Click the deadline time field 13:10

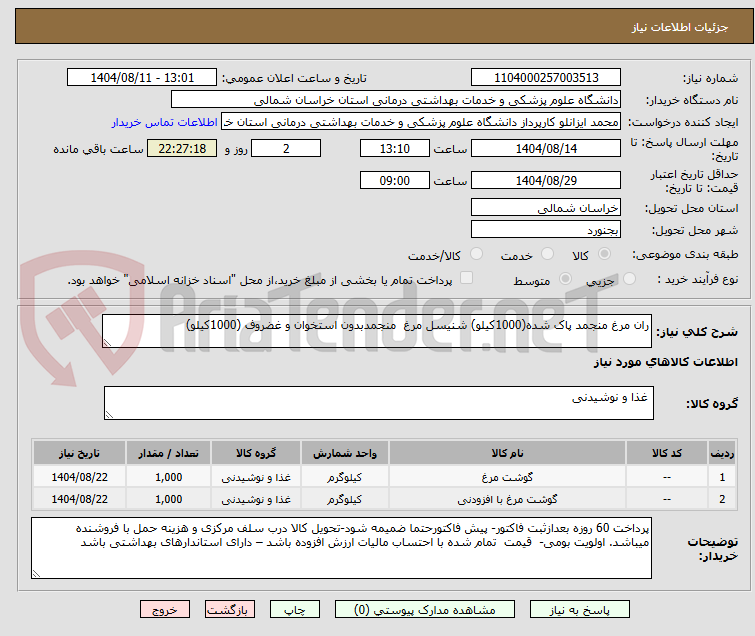pyautogui.click(x=394, y=148)
